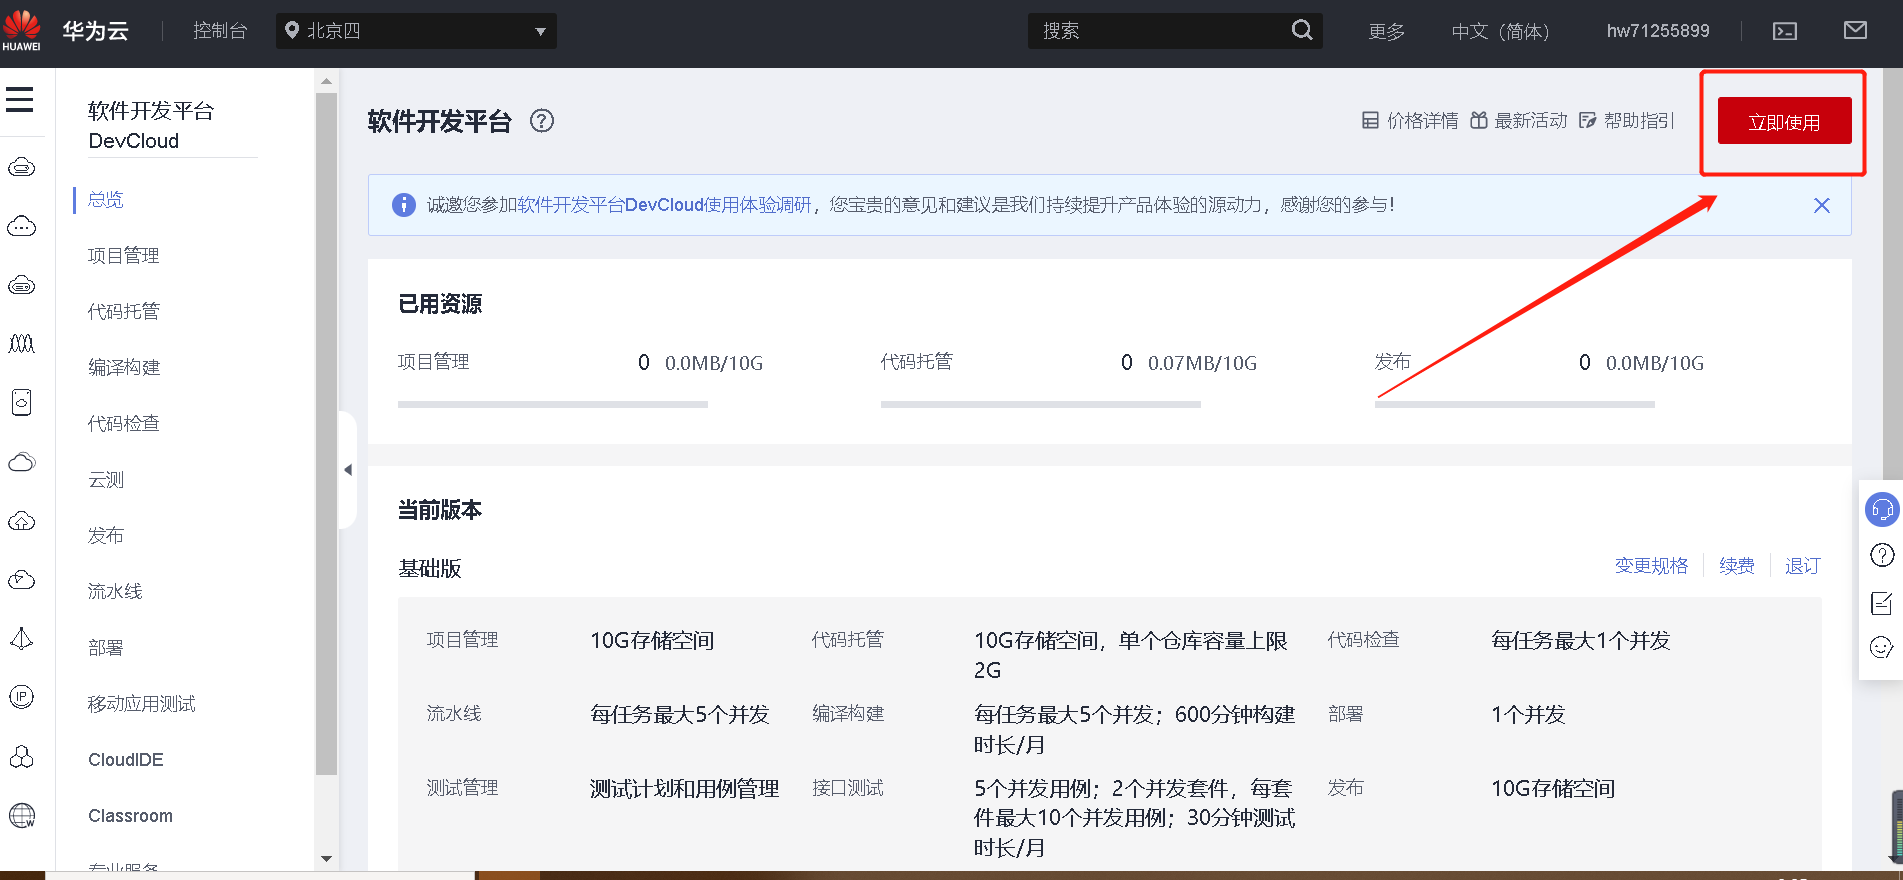Click the 华为云 brand text
Screen dimensions: 1903x880
coord(96,31)
